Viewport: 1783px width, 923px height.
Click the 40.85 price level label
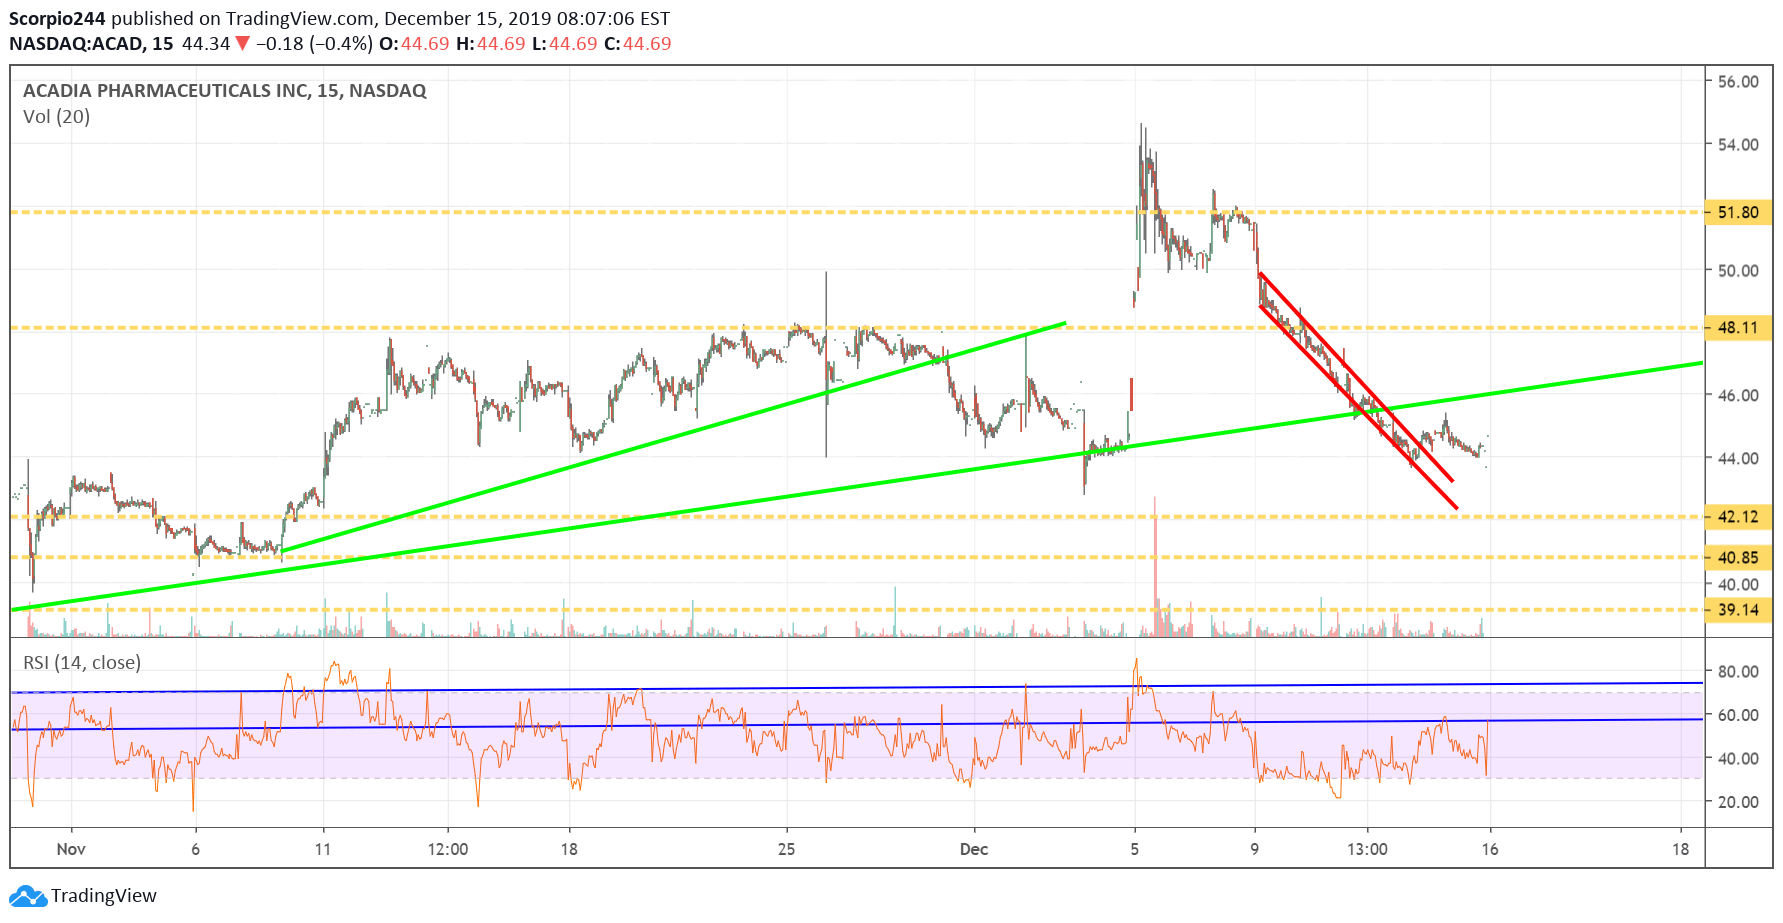click(x=1738, y=558)
